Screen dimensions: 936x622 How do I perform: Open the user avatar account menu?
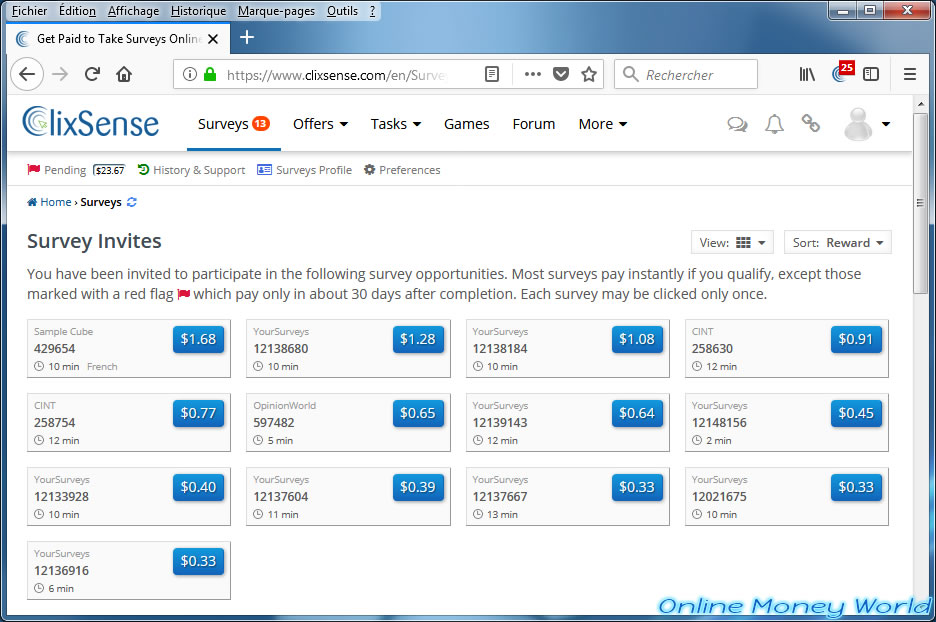[867, 124]
